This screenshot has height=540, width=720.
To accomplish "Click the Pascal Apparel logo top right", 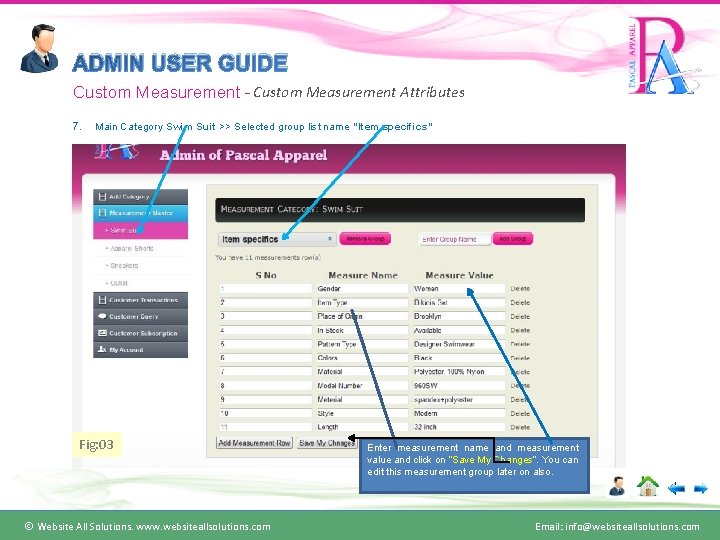I will pos(664,55).
